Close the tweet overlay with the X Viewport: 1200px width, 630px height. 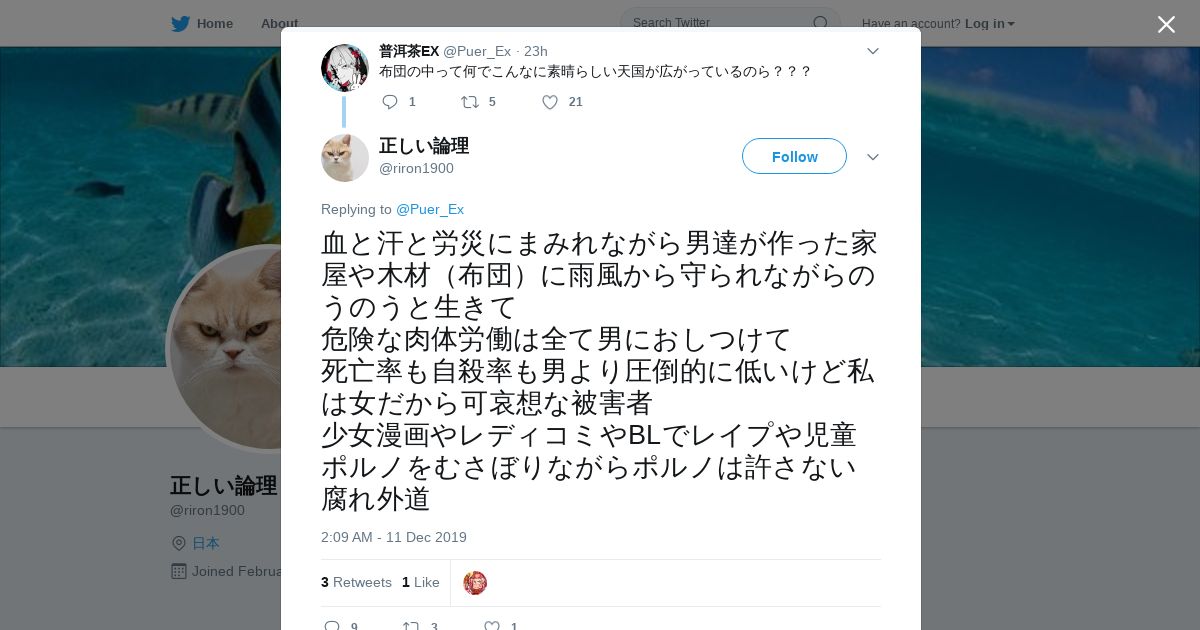coord(1166,25)
